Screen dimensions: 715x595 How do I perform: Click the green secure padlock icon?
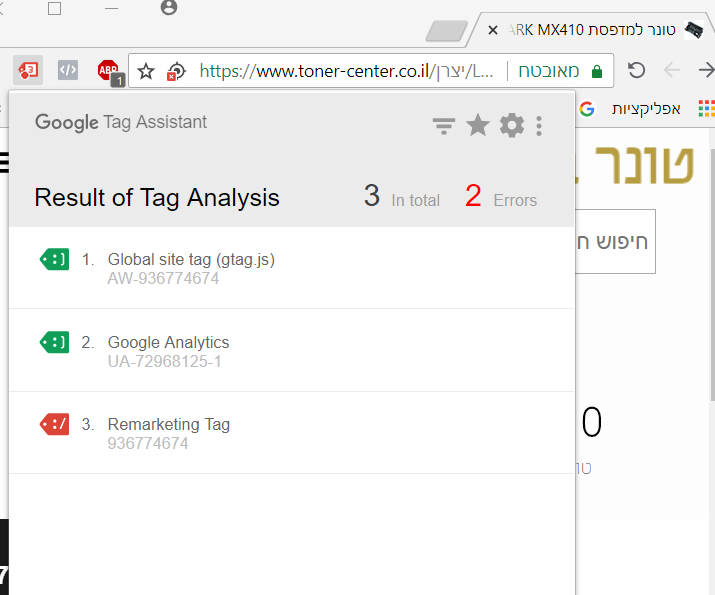[596, 71]
